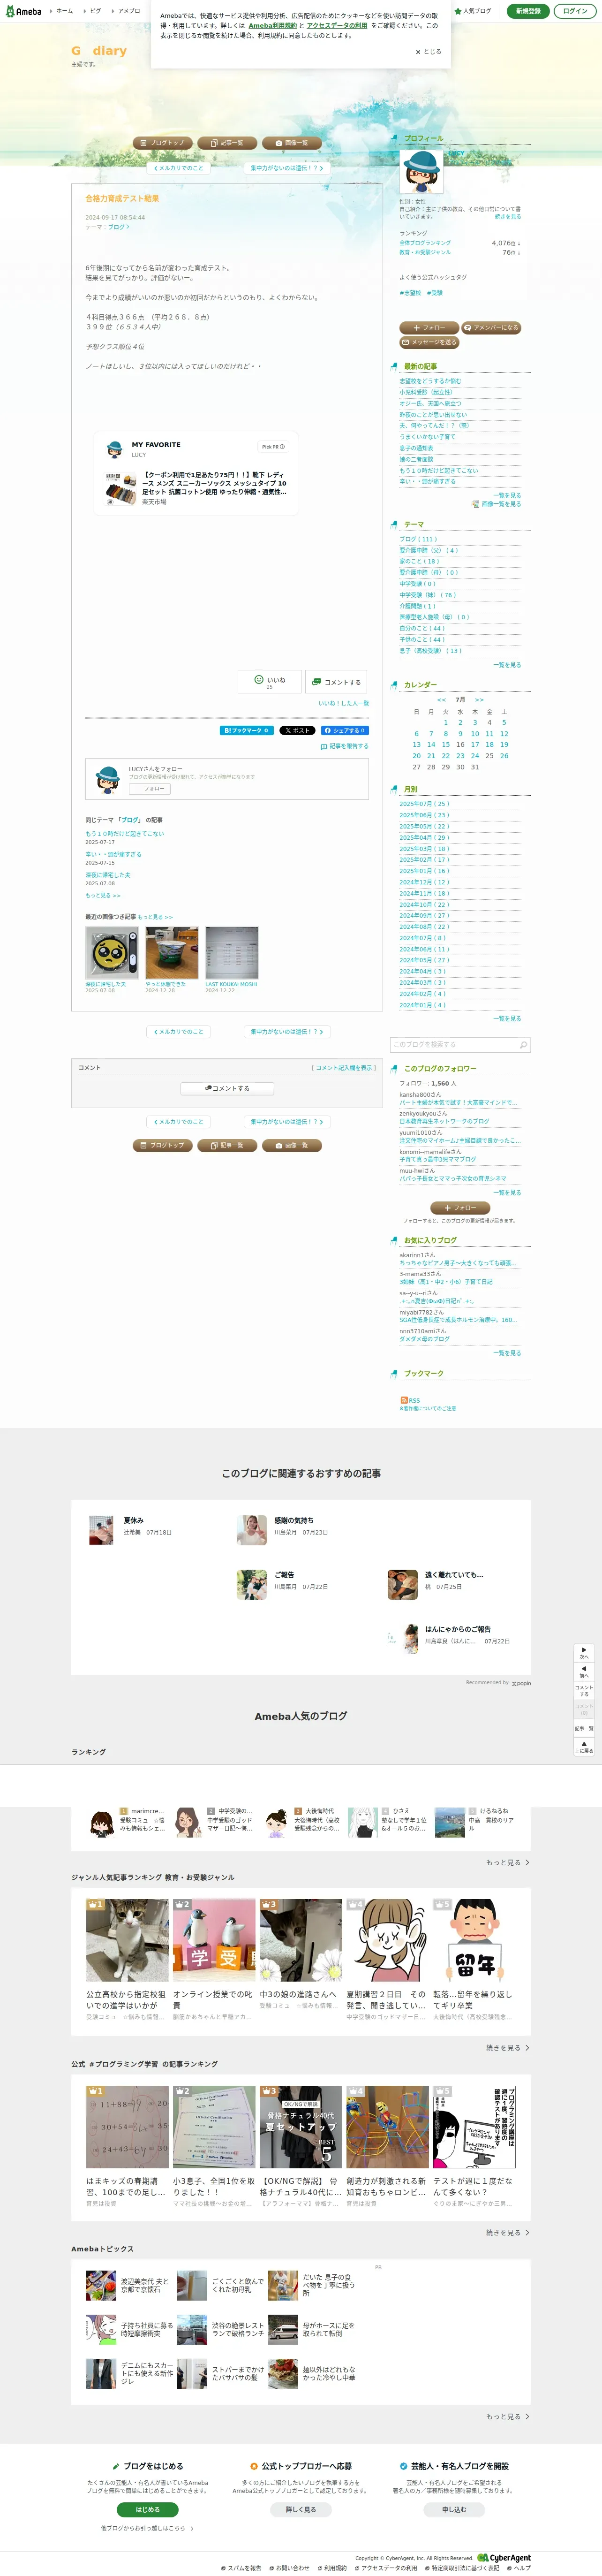Click the アメンバーになる button
The width and height of the screenshot is (602, 2576).
(x=491, y=328)
